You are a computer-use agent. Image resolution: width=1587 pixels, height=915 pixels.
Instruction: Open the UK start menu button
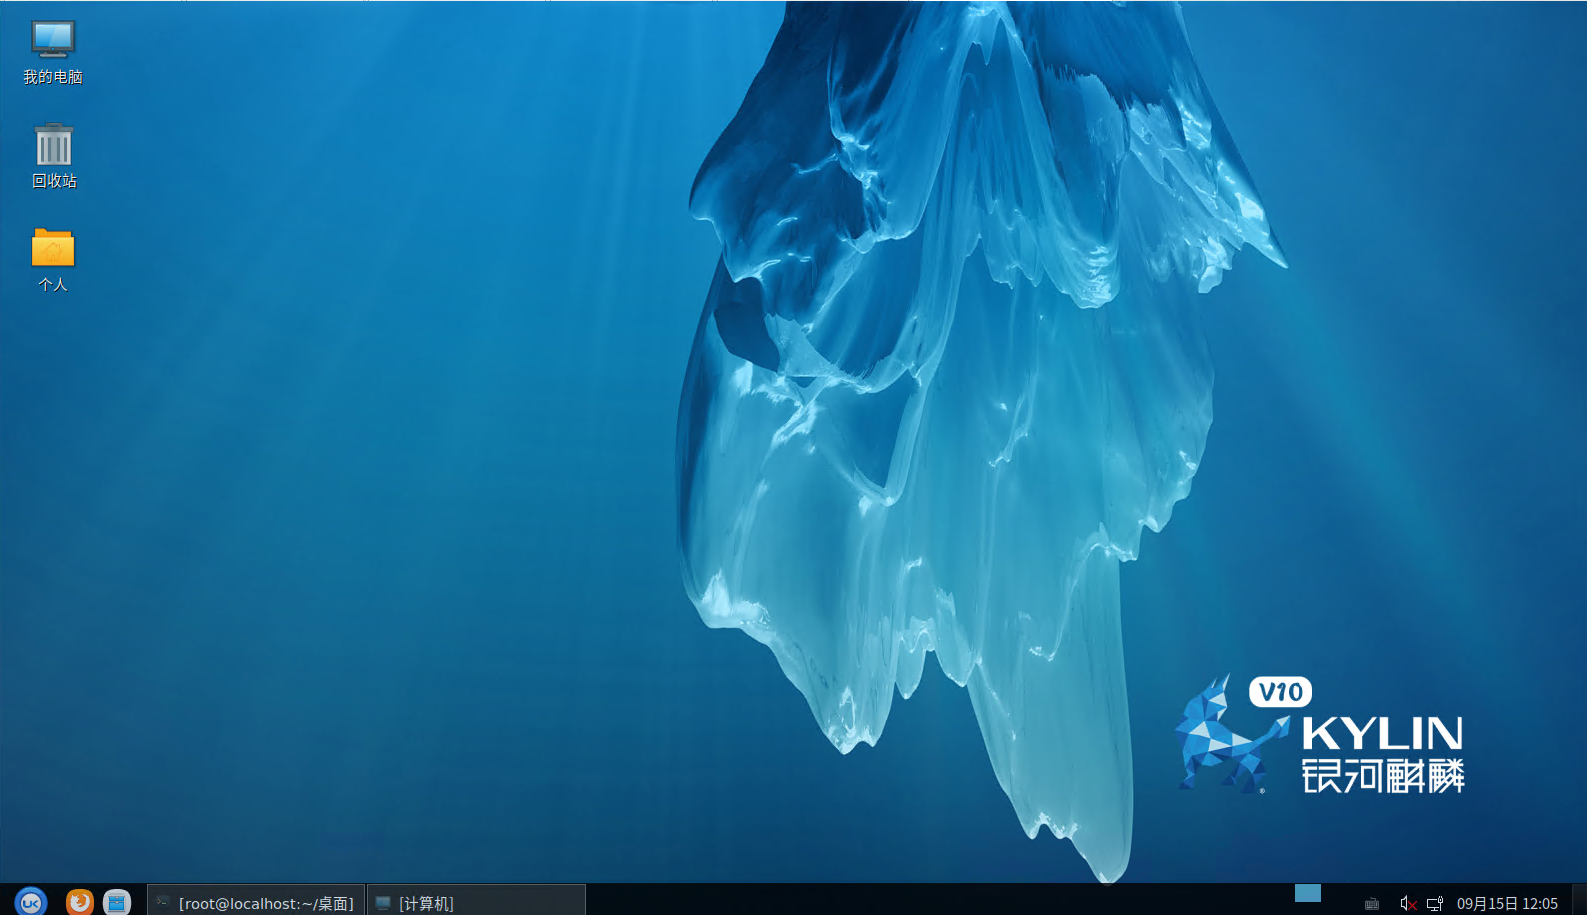tap(31, 902)
